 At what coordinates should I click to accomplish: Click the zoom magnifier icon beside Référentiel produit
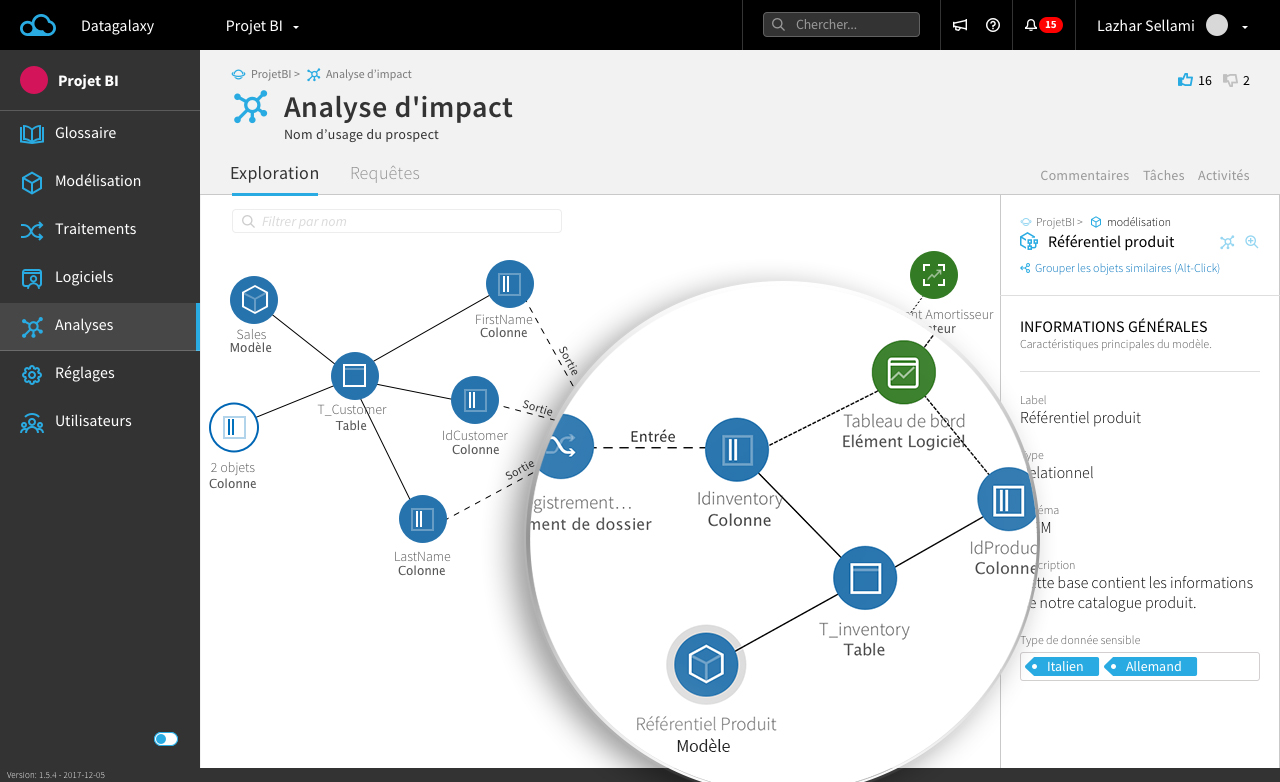click(1251, 242)
